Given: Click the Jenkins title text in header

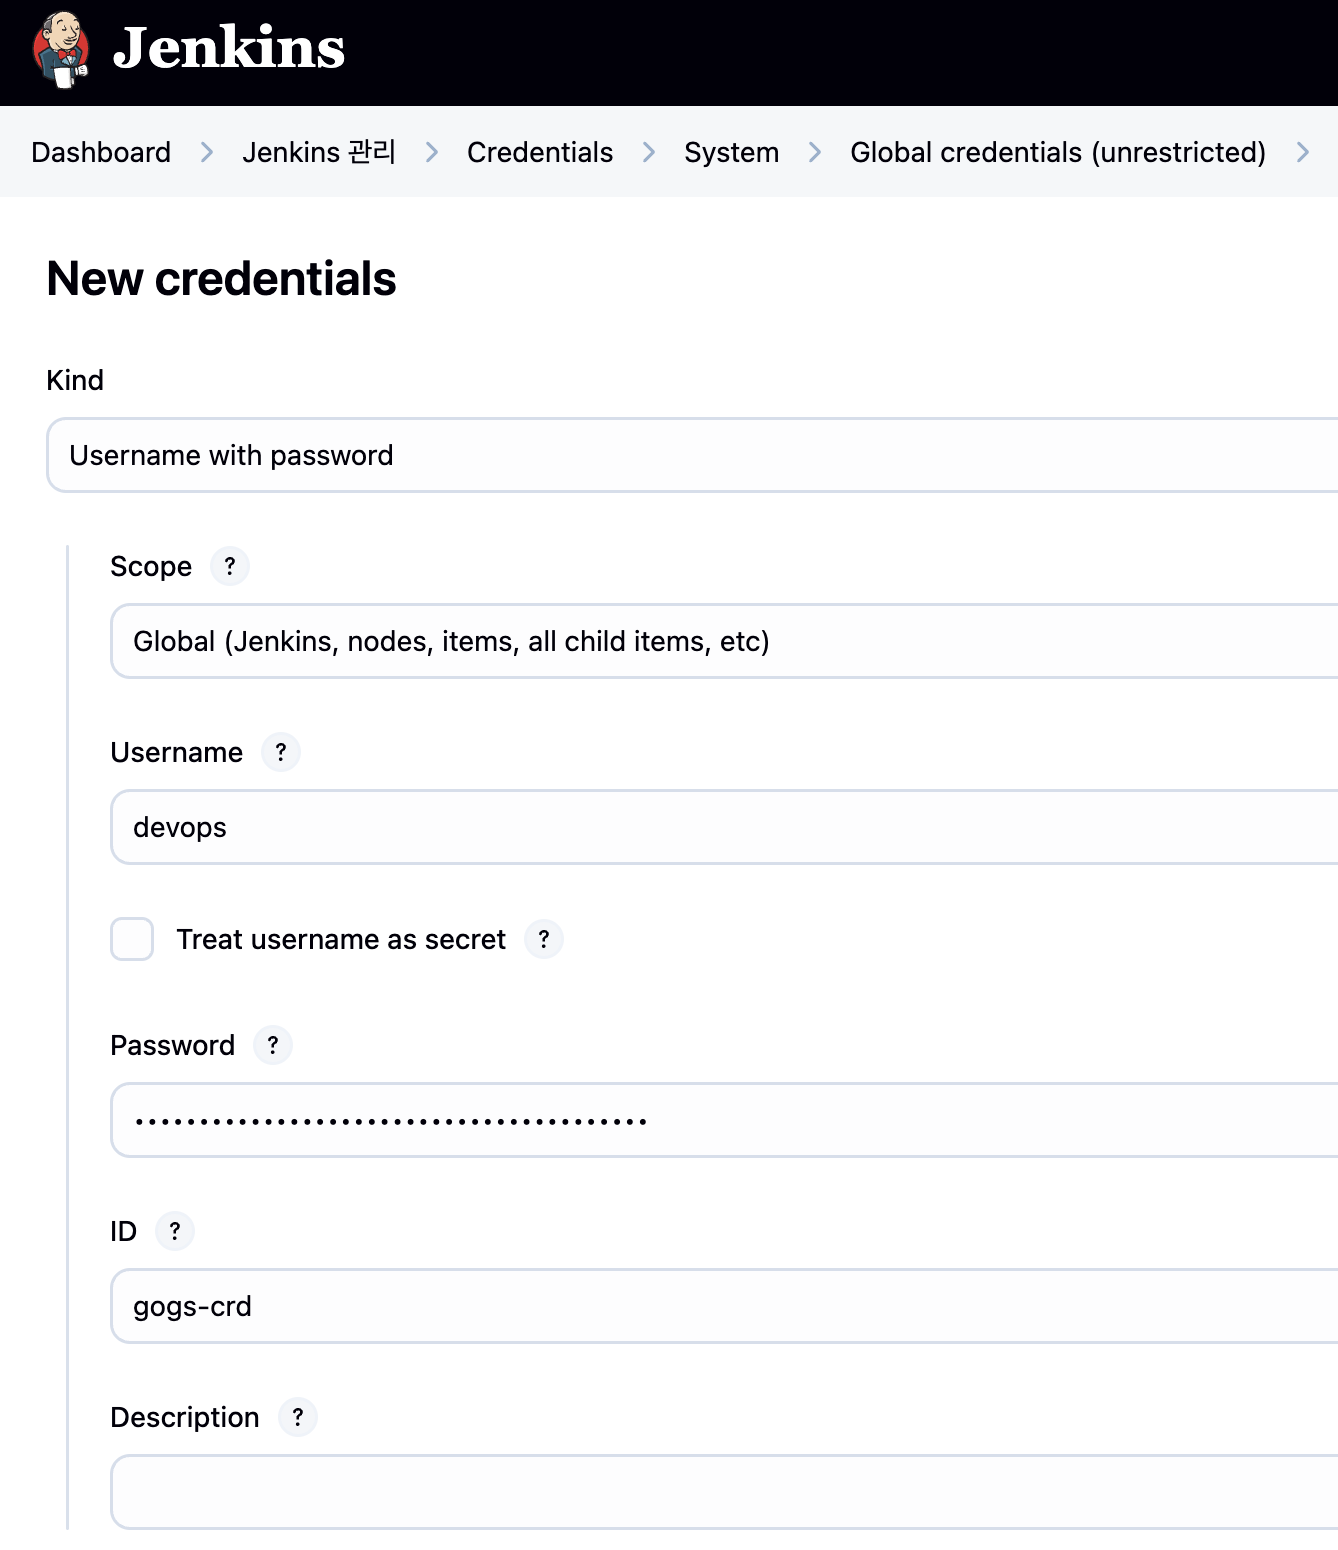Looking at the screenshot, I should click(x=229, y=48).
